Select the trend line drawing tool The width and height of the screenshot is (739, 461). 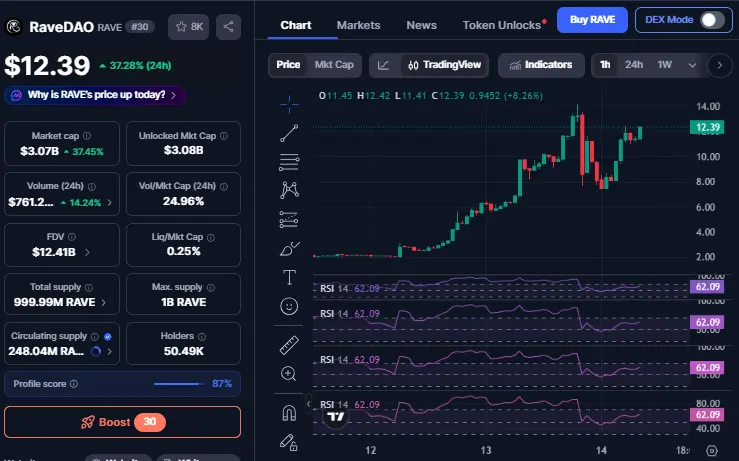tap(289, 133)
